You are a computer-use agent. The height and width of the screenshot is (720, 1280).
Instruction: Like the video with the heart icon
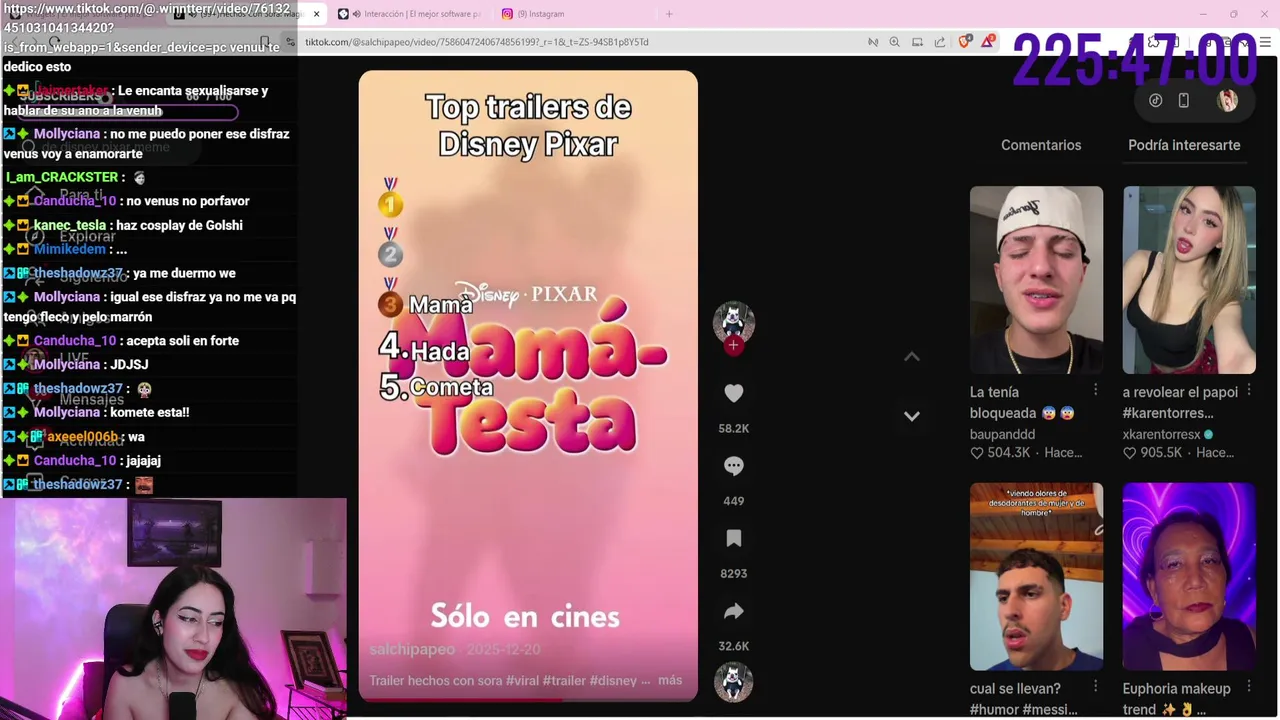pyautogui.click(x=733, y=393)
